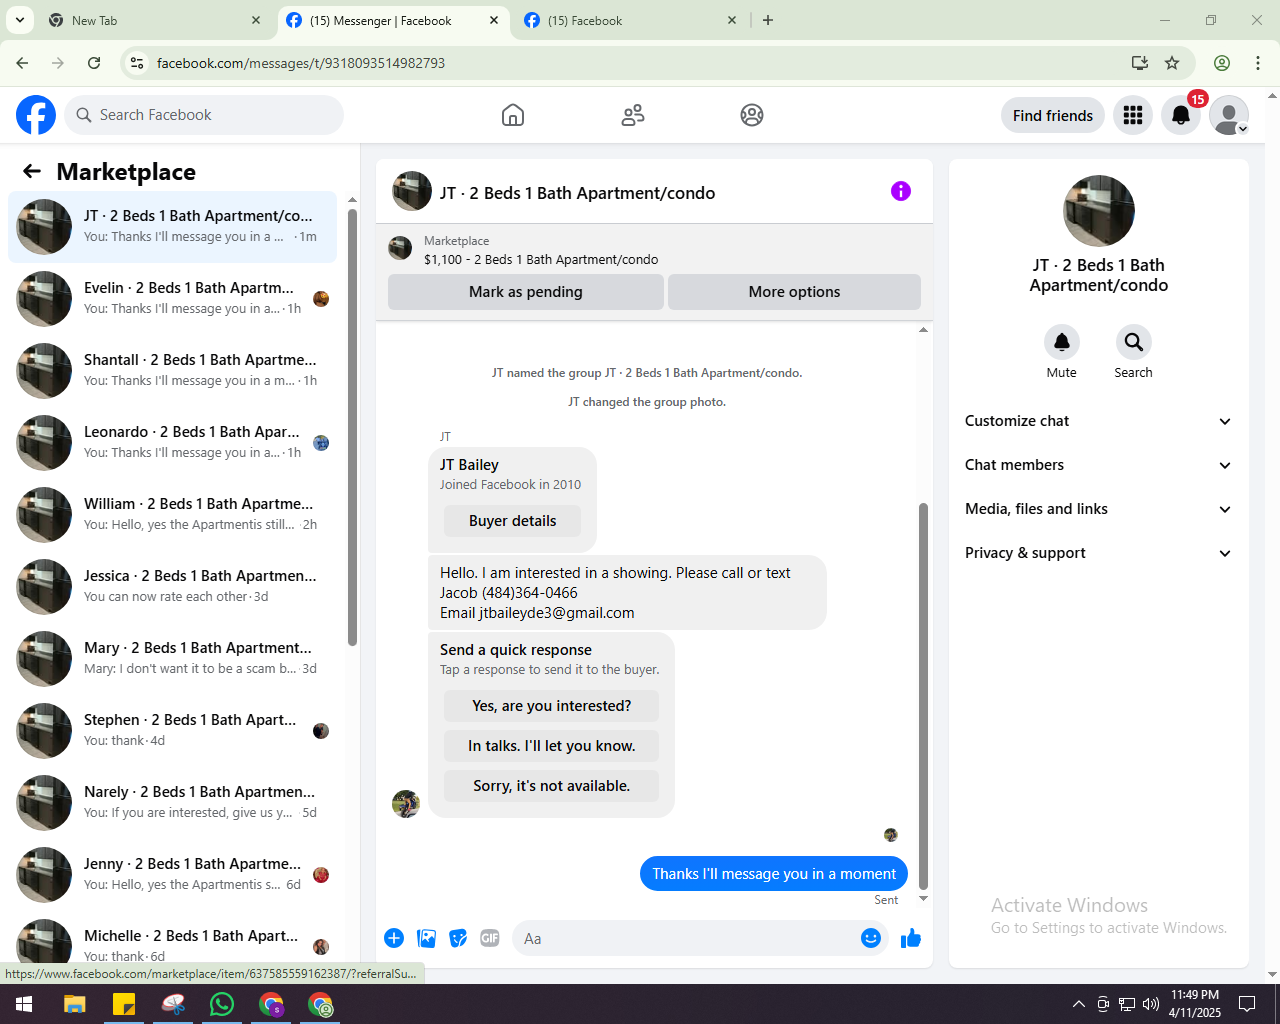Click the Facebook logo icon
The image size is (1280, 1024).
36,115
